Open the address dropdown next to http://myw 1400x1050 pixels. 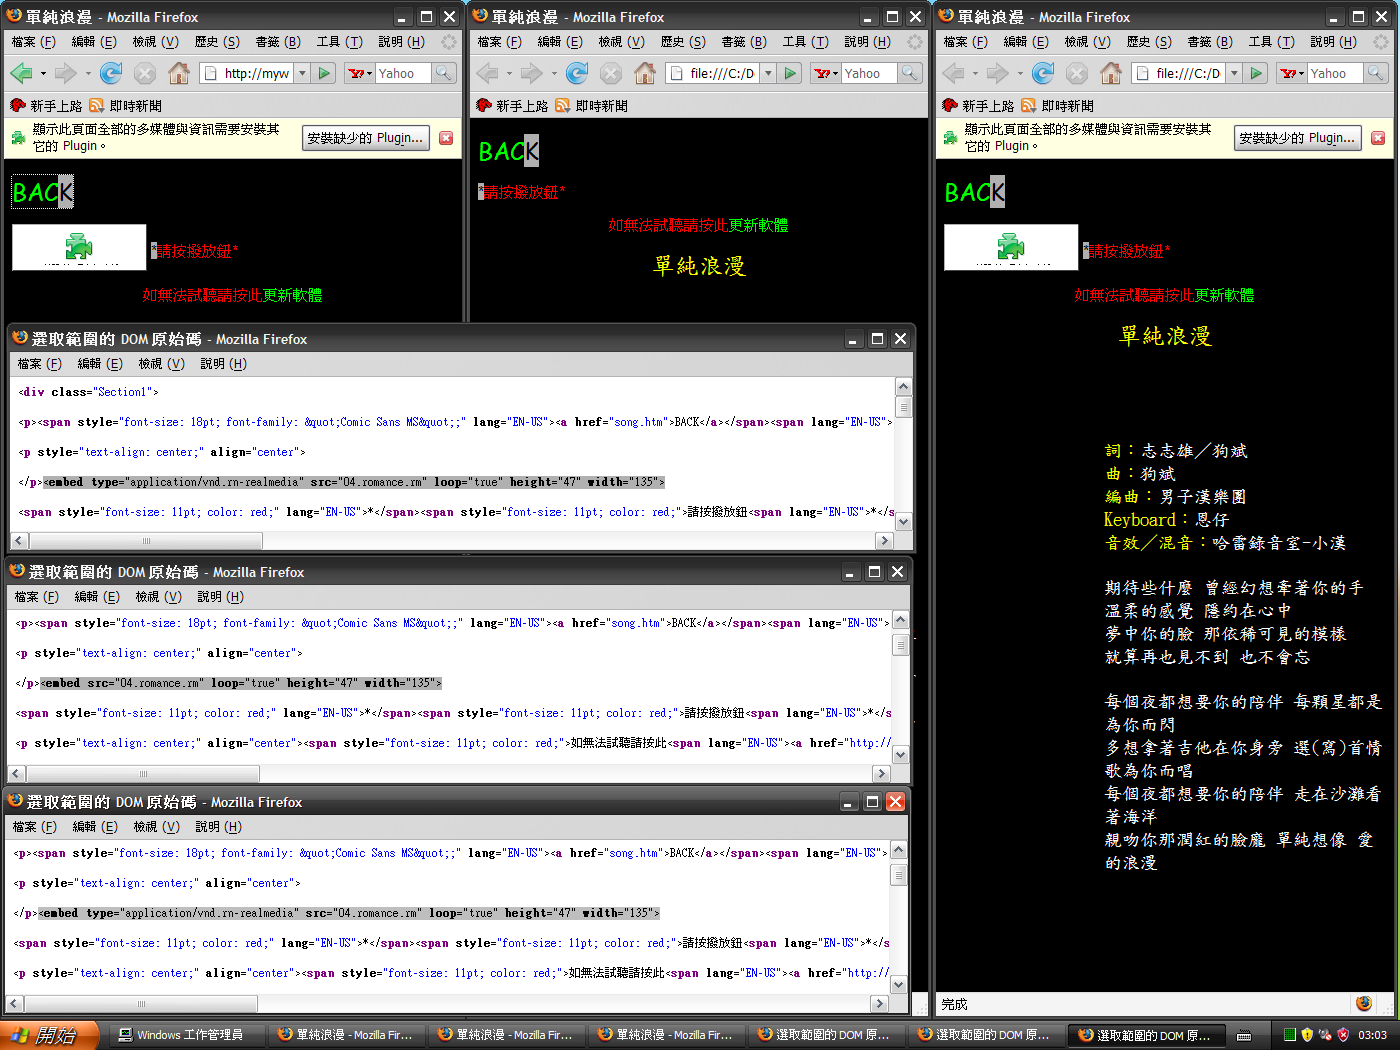pyautogui.click(x=302, y=73)
